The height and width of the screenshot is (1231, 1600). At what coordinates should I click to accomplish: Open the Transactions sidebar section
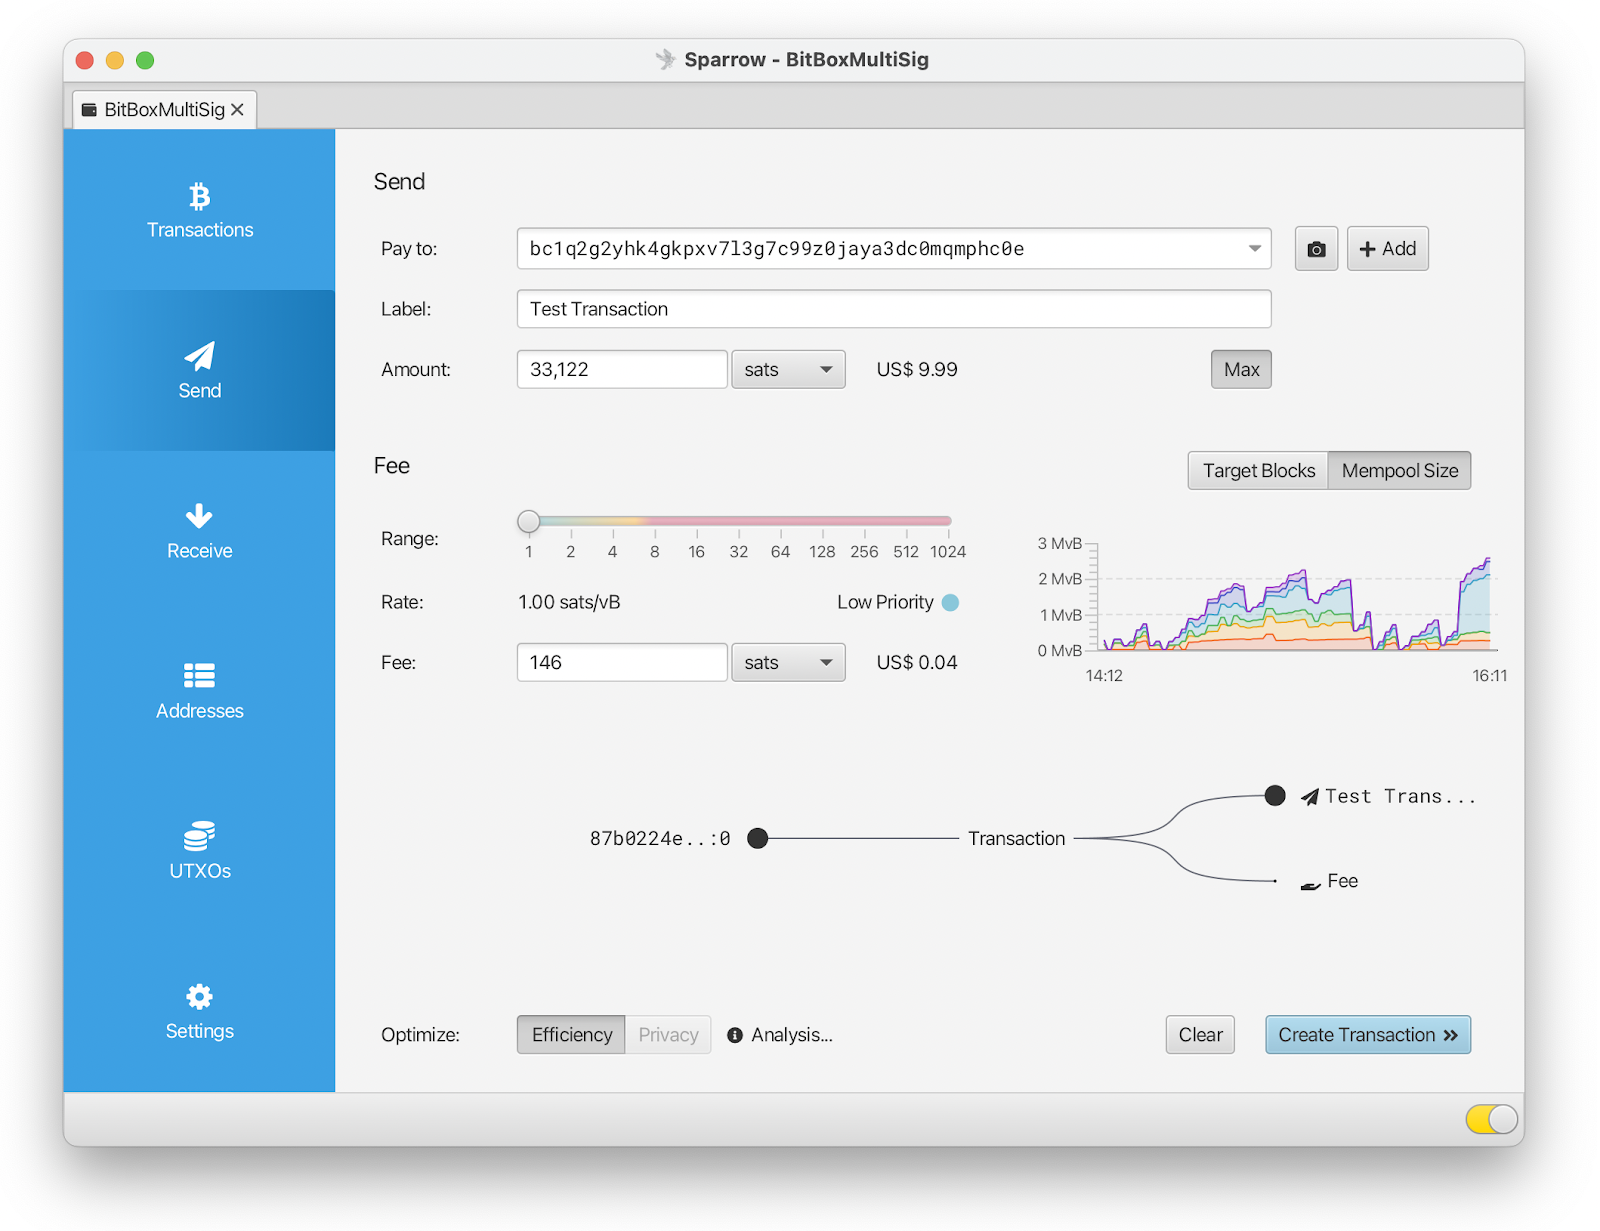click(199, 210)
